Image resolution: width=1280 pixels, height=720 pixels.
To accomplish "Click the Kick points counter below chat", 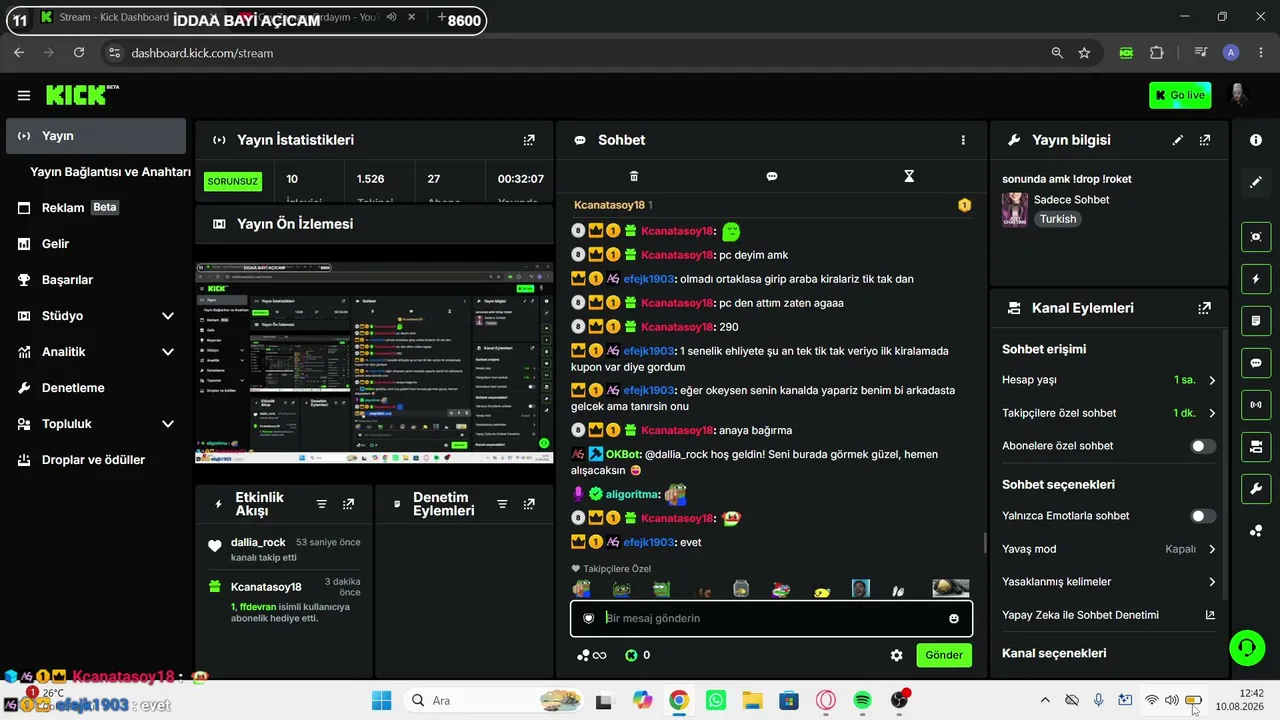I will point(637,655).
